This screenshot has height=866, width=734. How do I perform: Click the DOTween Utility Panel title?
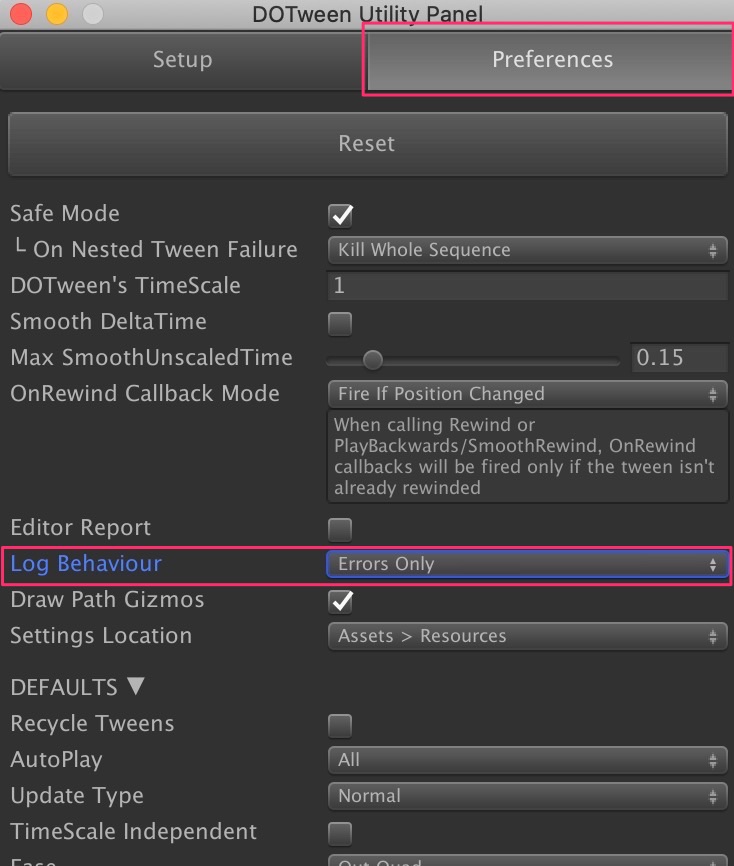tap(367, 14)
